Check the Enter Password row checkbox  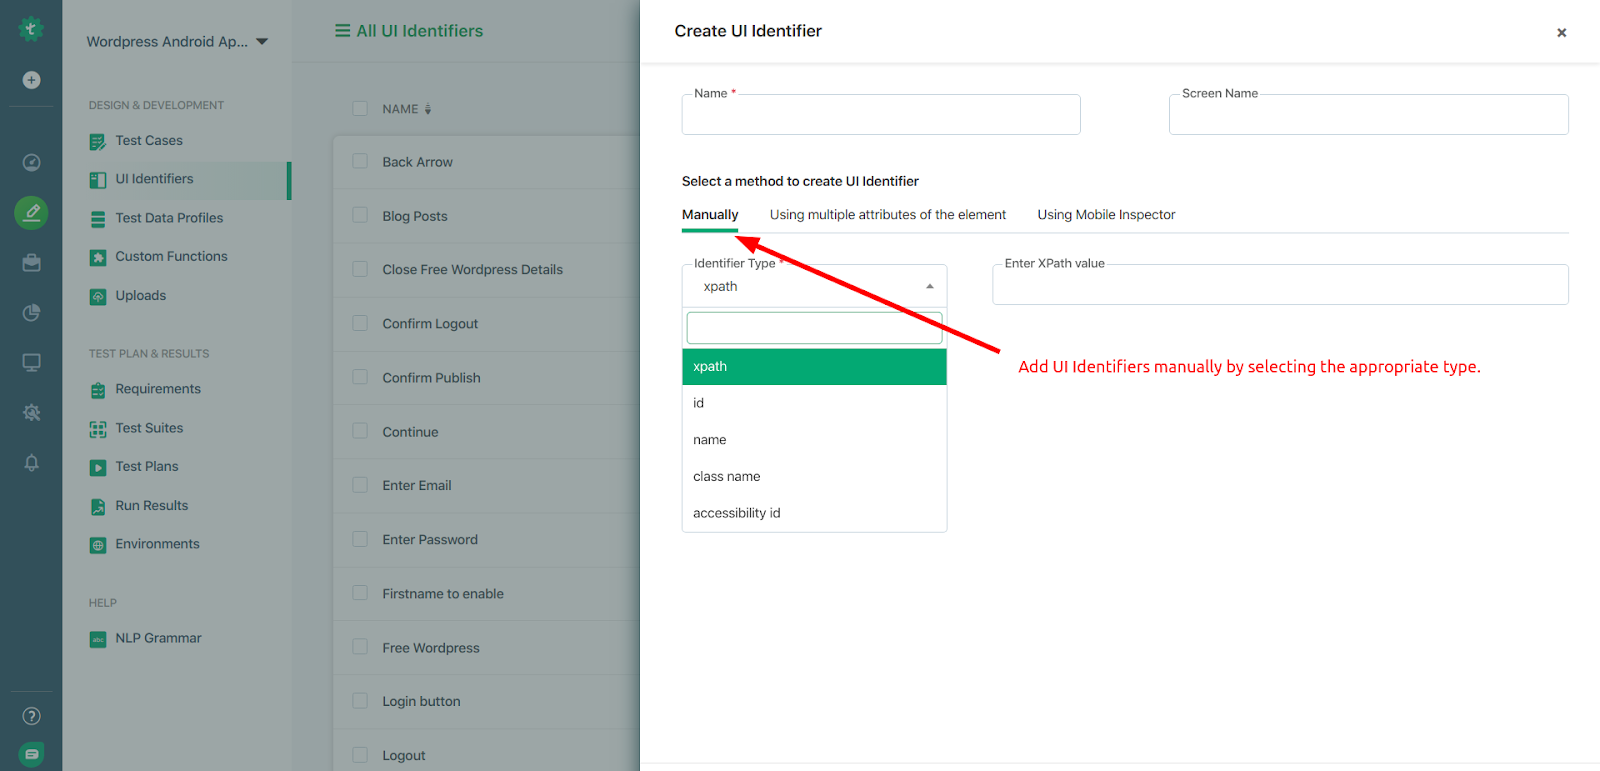tap(360, 539)
